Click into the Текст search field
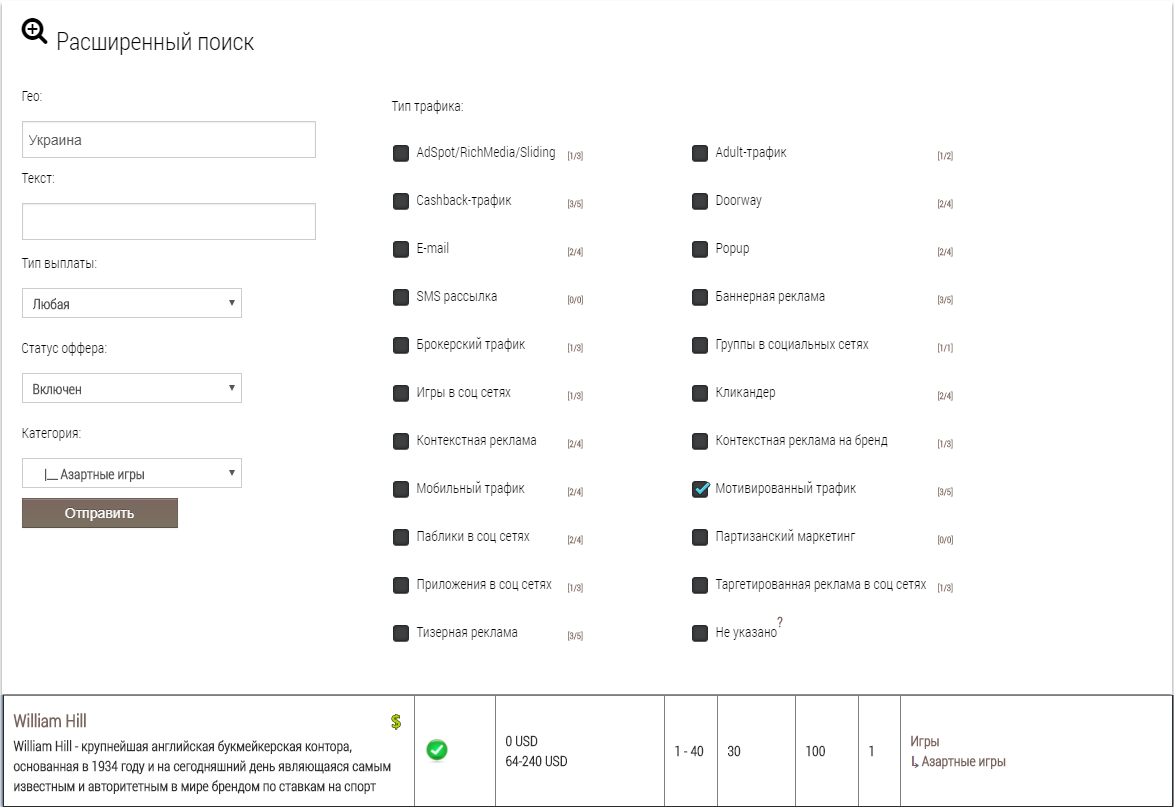 click(x=168, y=222)
